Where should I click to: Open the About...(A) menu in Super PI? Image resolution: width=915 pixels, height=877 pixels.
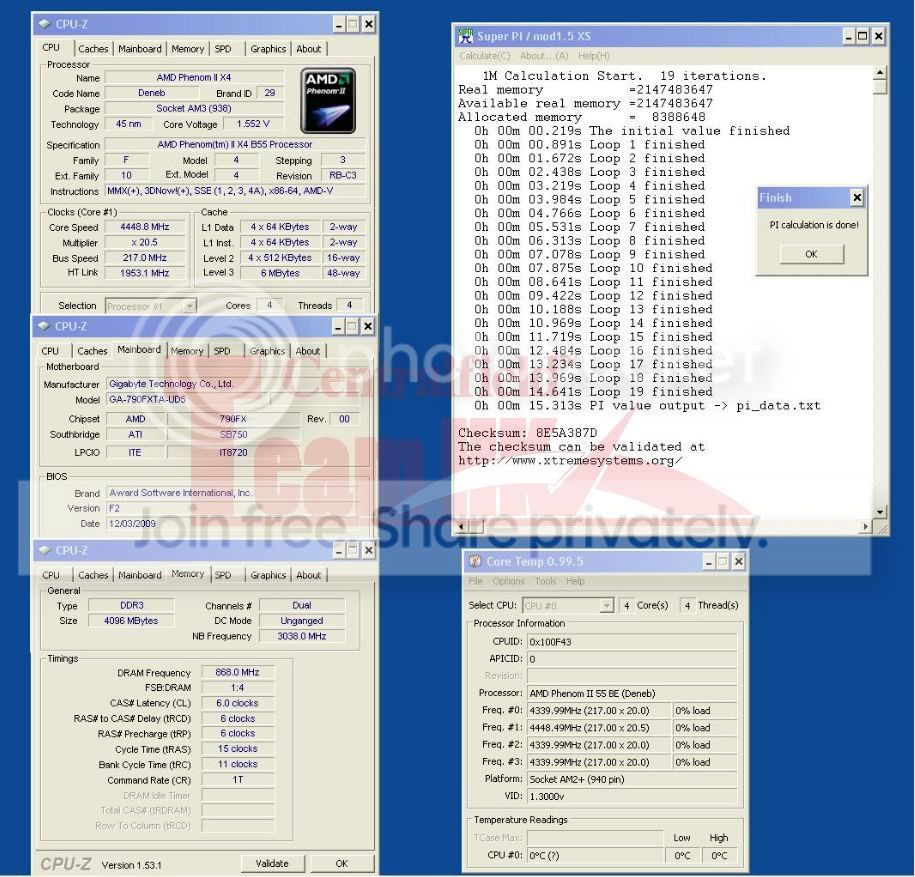[x=544, y=56]
